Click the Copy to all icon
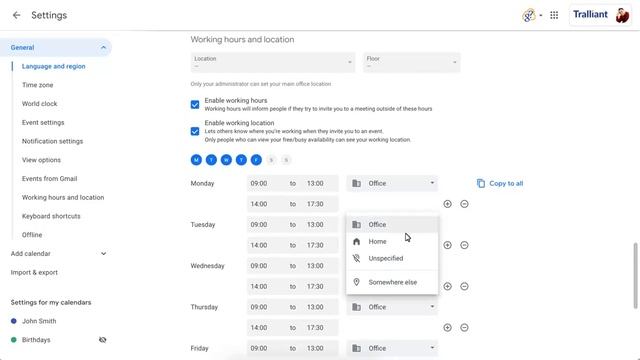Screen dimensions: 640x360 point(481,183)
